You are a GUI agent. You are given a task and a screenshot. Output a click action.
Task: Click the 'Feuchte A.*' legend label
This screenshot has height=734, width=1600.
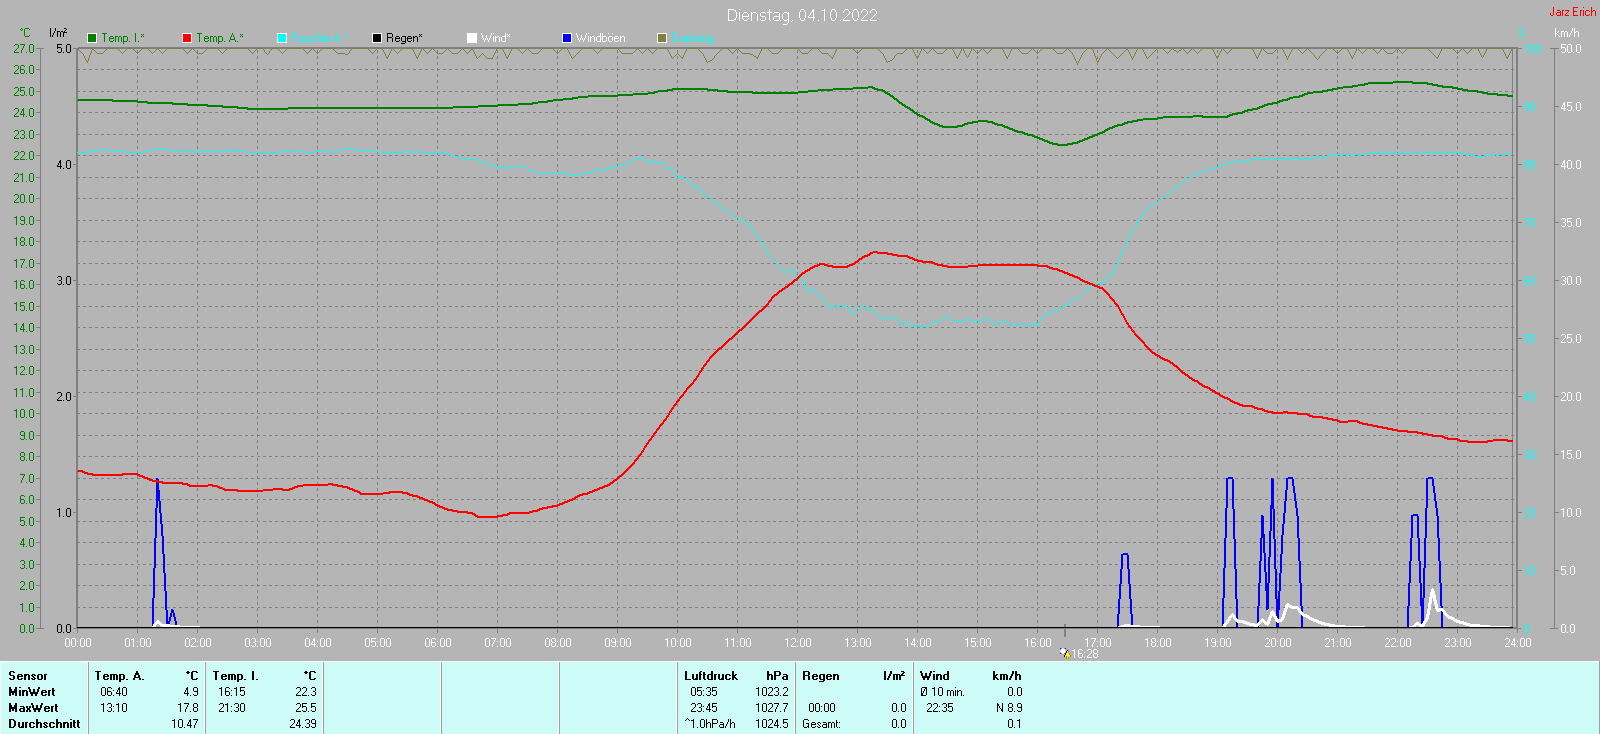pos(319,38)
